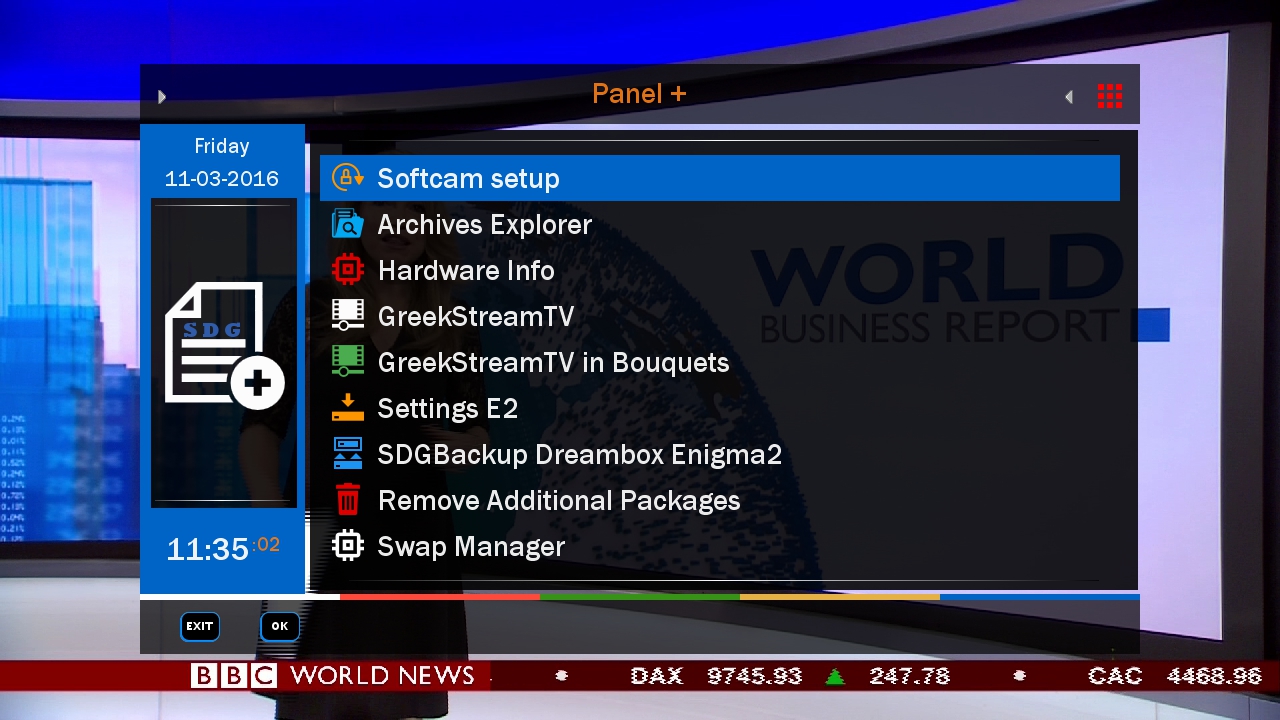1280x720 pixels.
Task: Click the EXIT button
Action: click(x=200, y=626)
